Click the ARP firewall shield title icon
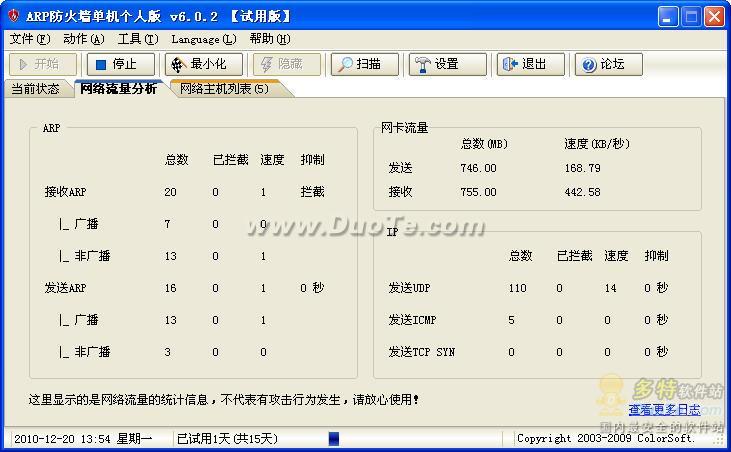This screenshot has width=731, height=452. [14, 16]
